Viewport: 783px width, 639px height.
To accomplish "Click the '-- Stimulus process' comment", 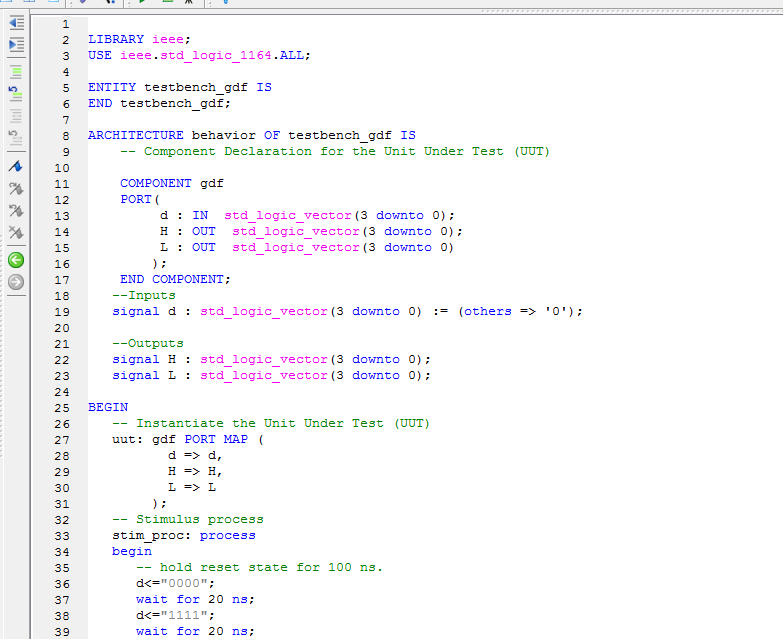I will [x=188, y=519].
